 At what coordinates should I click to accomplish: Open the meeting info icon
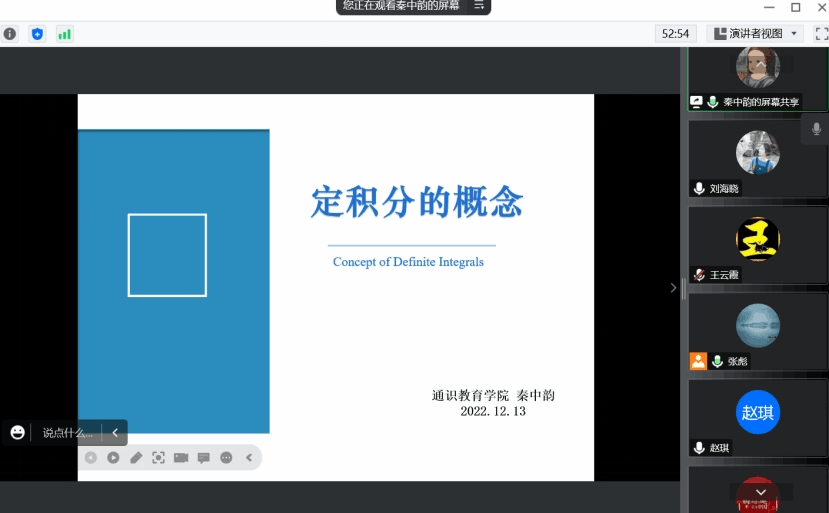pos(10,34)
